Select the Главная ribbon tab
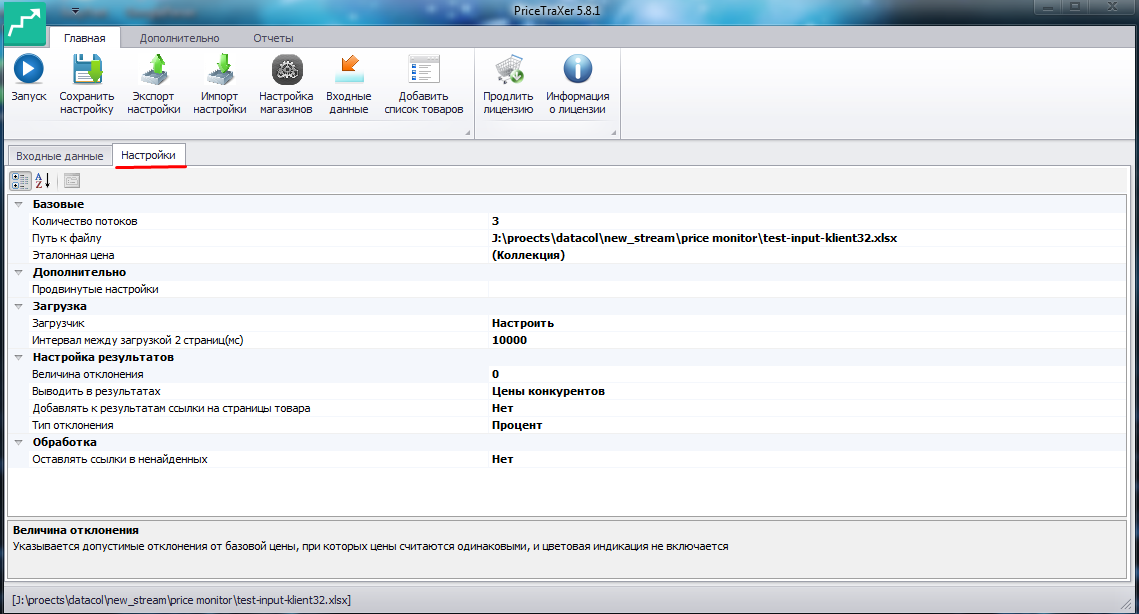This screenshot has height=614, width=1139. coord(84,38)
